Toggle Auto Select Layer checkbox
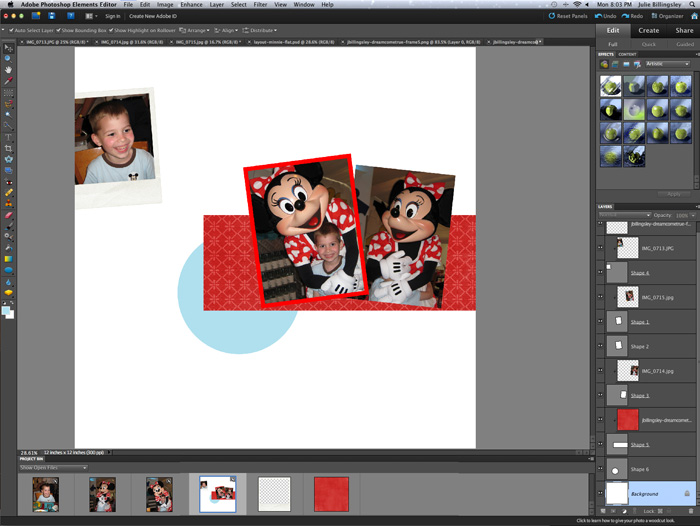 click(x=12, y=30)
